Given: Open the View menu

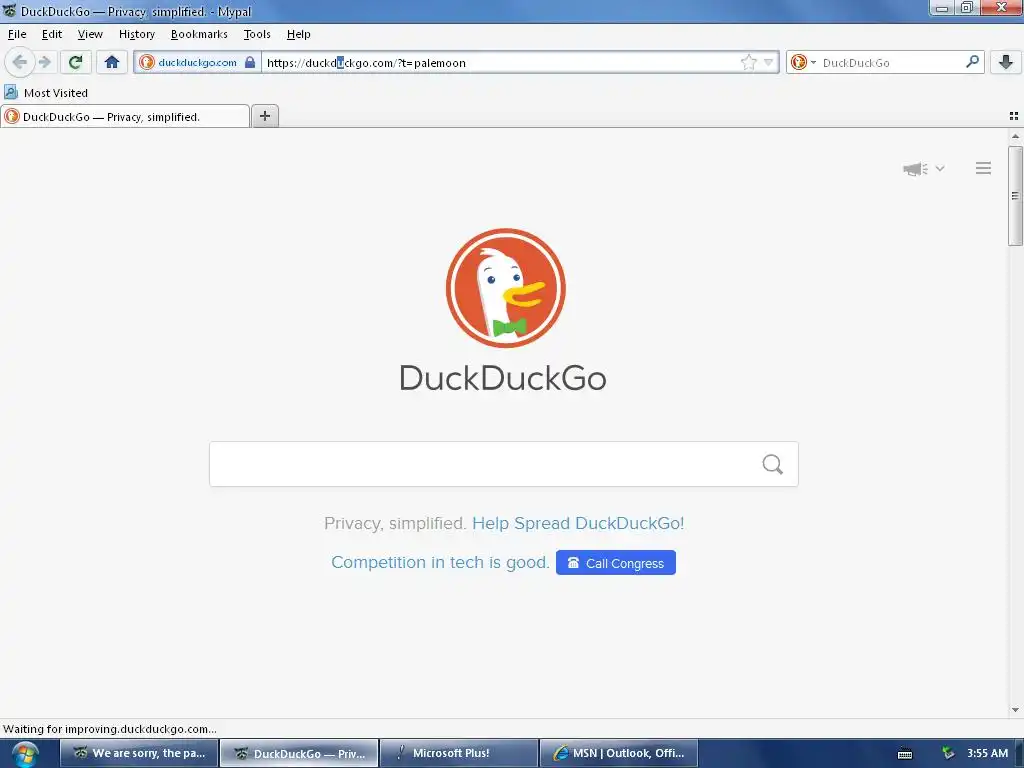Looking at the screenshot, I should [90, 34].
